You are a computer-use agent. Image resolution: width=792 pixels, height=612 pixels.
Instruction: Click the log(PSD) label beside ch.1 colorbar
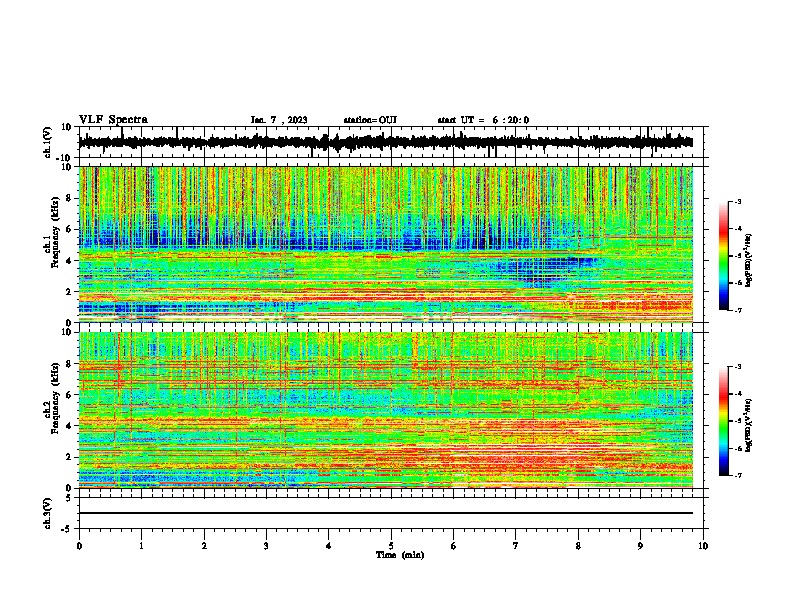pos(749,260)
